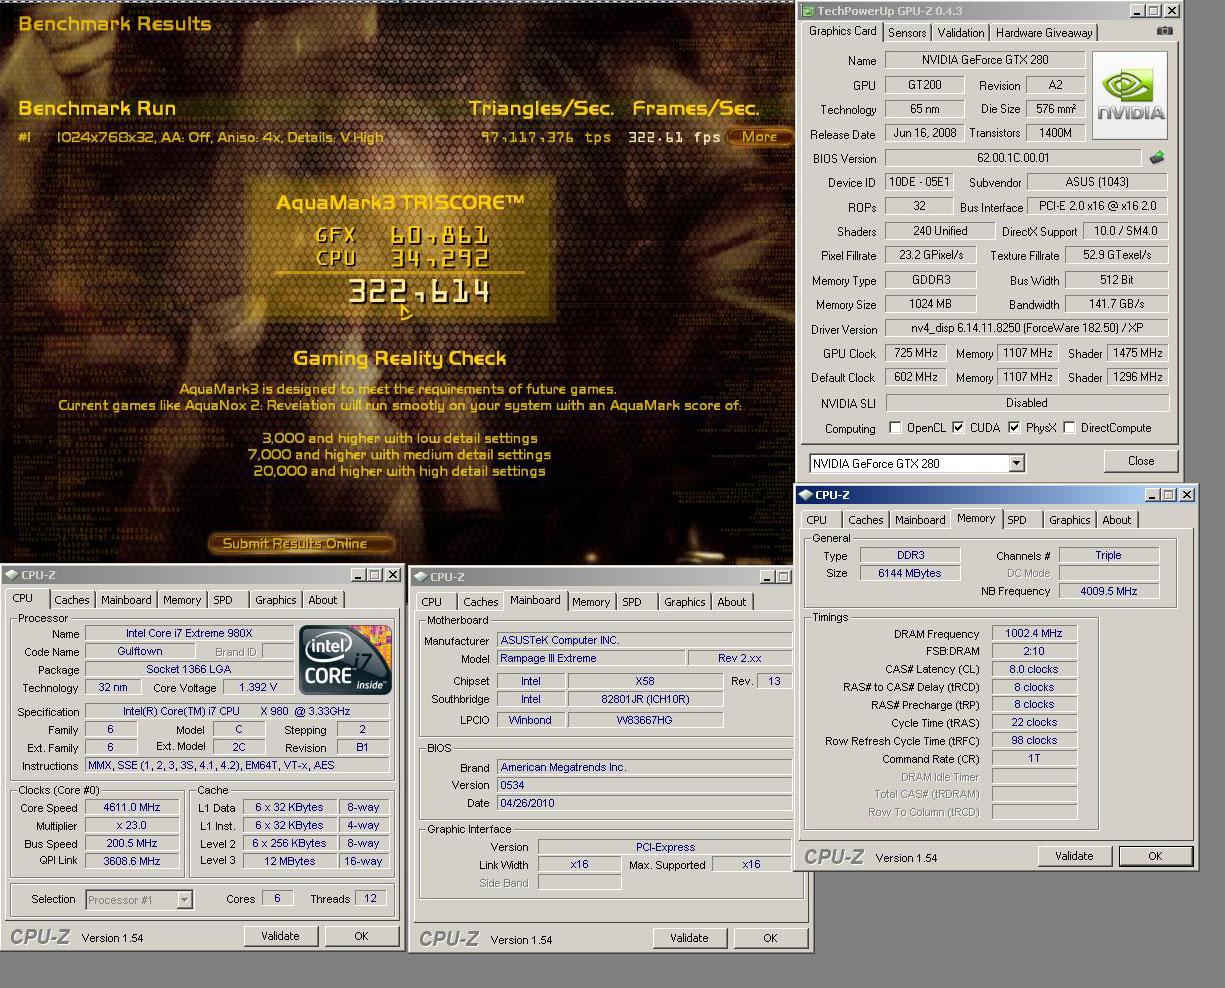Viewport: 1225px width, 988px height.
Task: Open Caches tab in CPU-Z CPU window
Action: [x=71, y=600]
